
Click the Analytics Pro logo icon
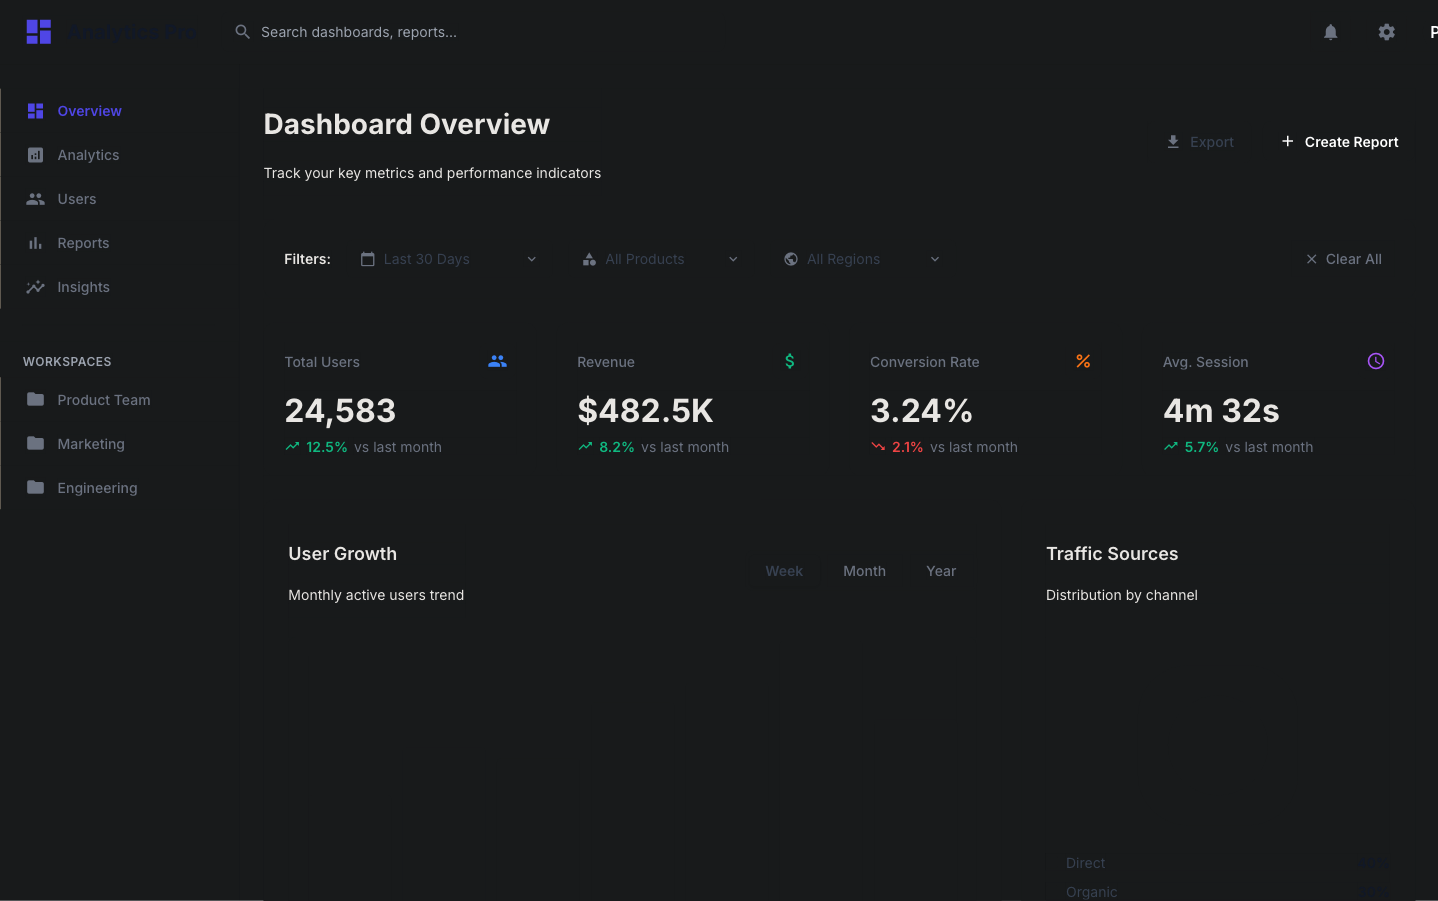coord(39,32)
